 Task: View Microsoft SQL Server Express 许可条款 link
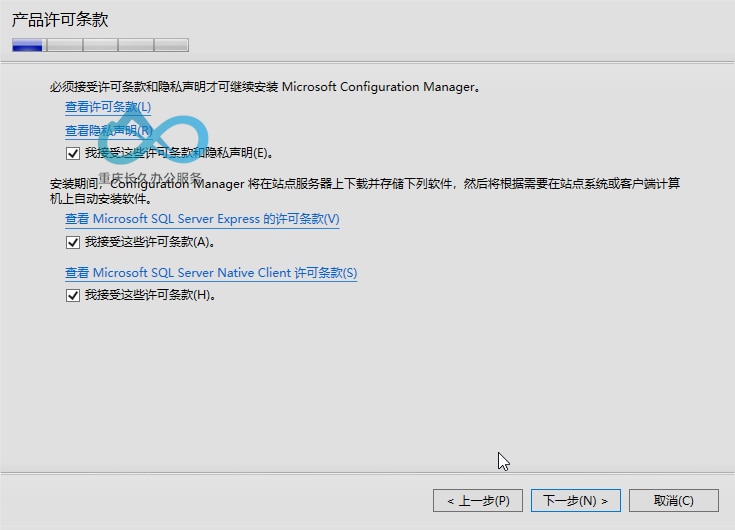tap(202, 219)
